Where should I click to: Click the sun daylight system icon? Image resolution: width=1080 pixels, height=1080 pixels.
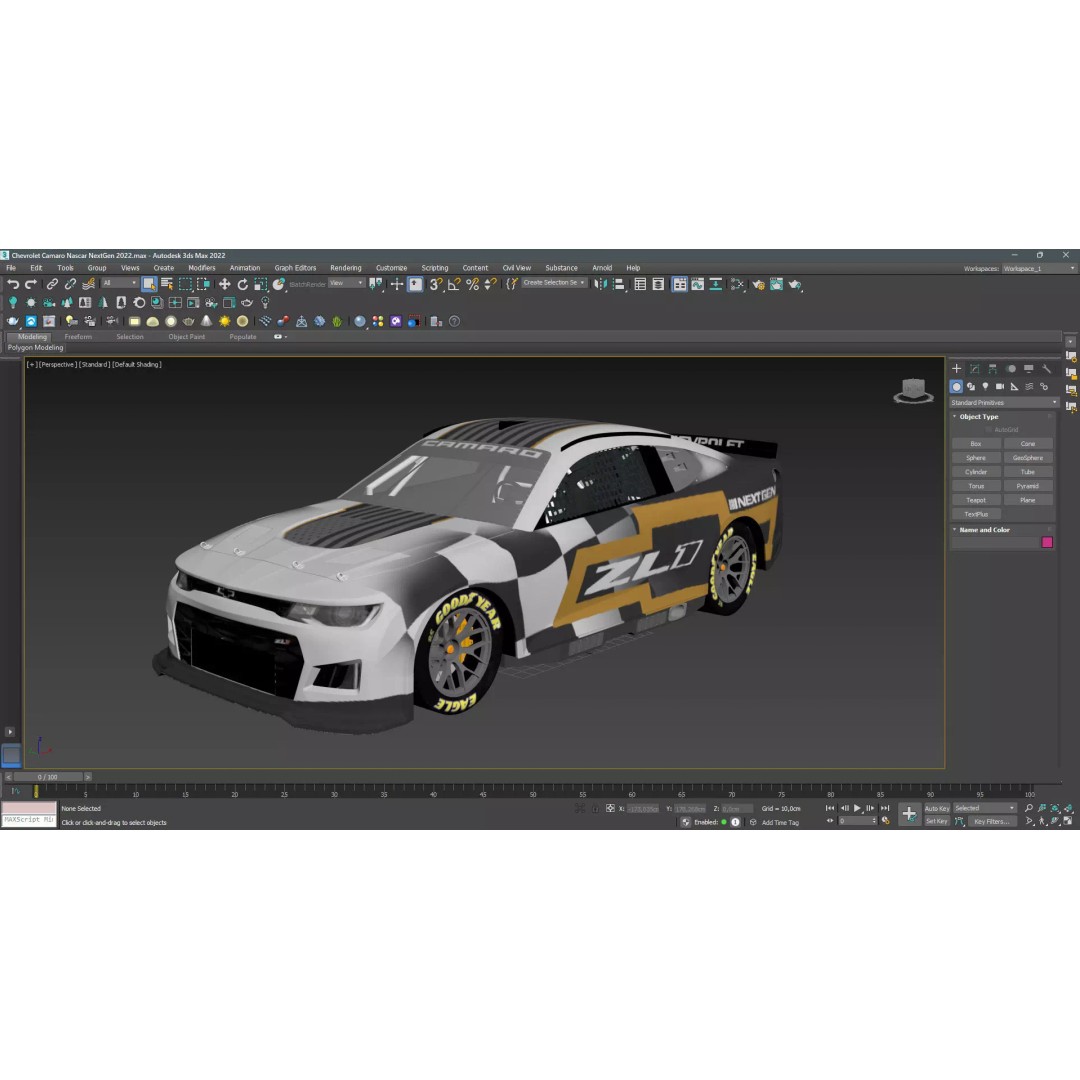point(225,321)
